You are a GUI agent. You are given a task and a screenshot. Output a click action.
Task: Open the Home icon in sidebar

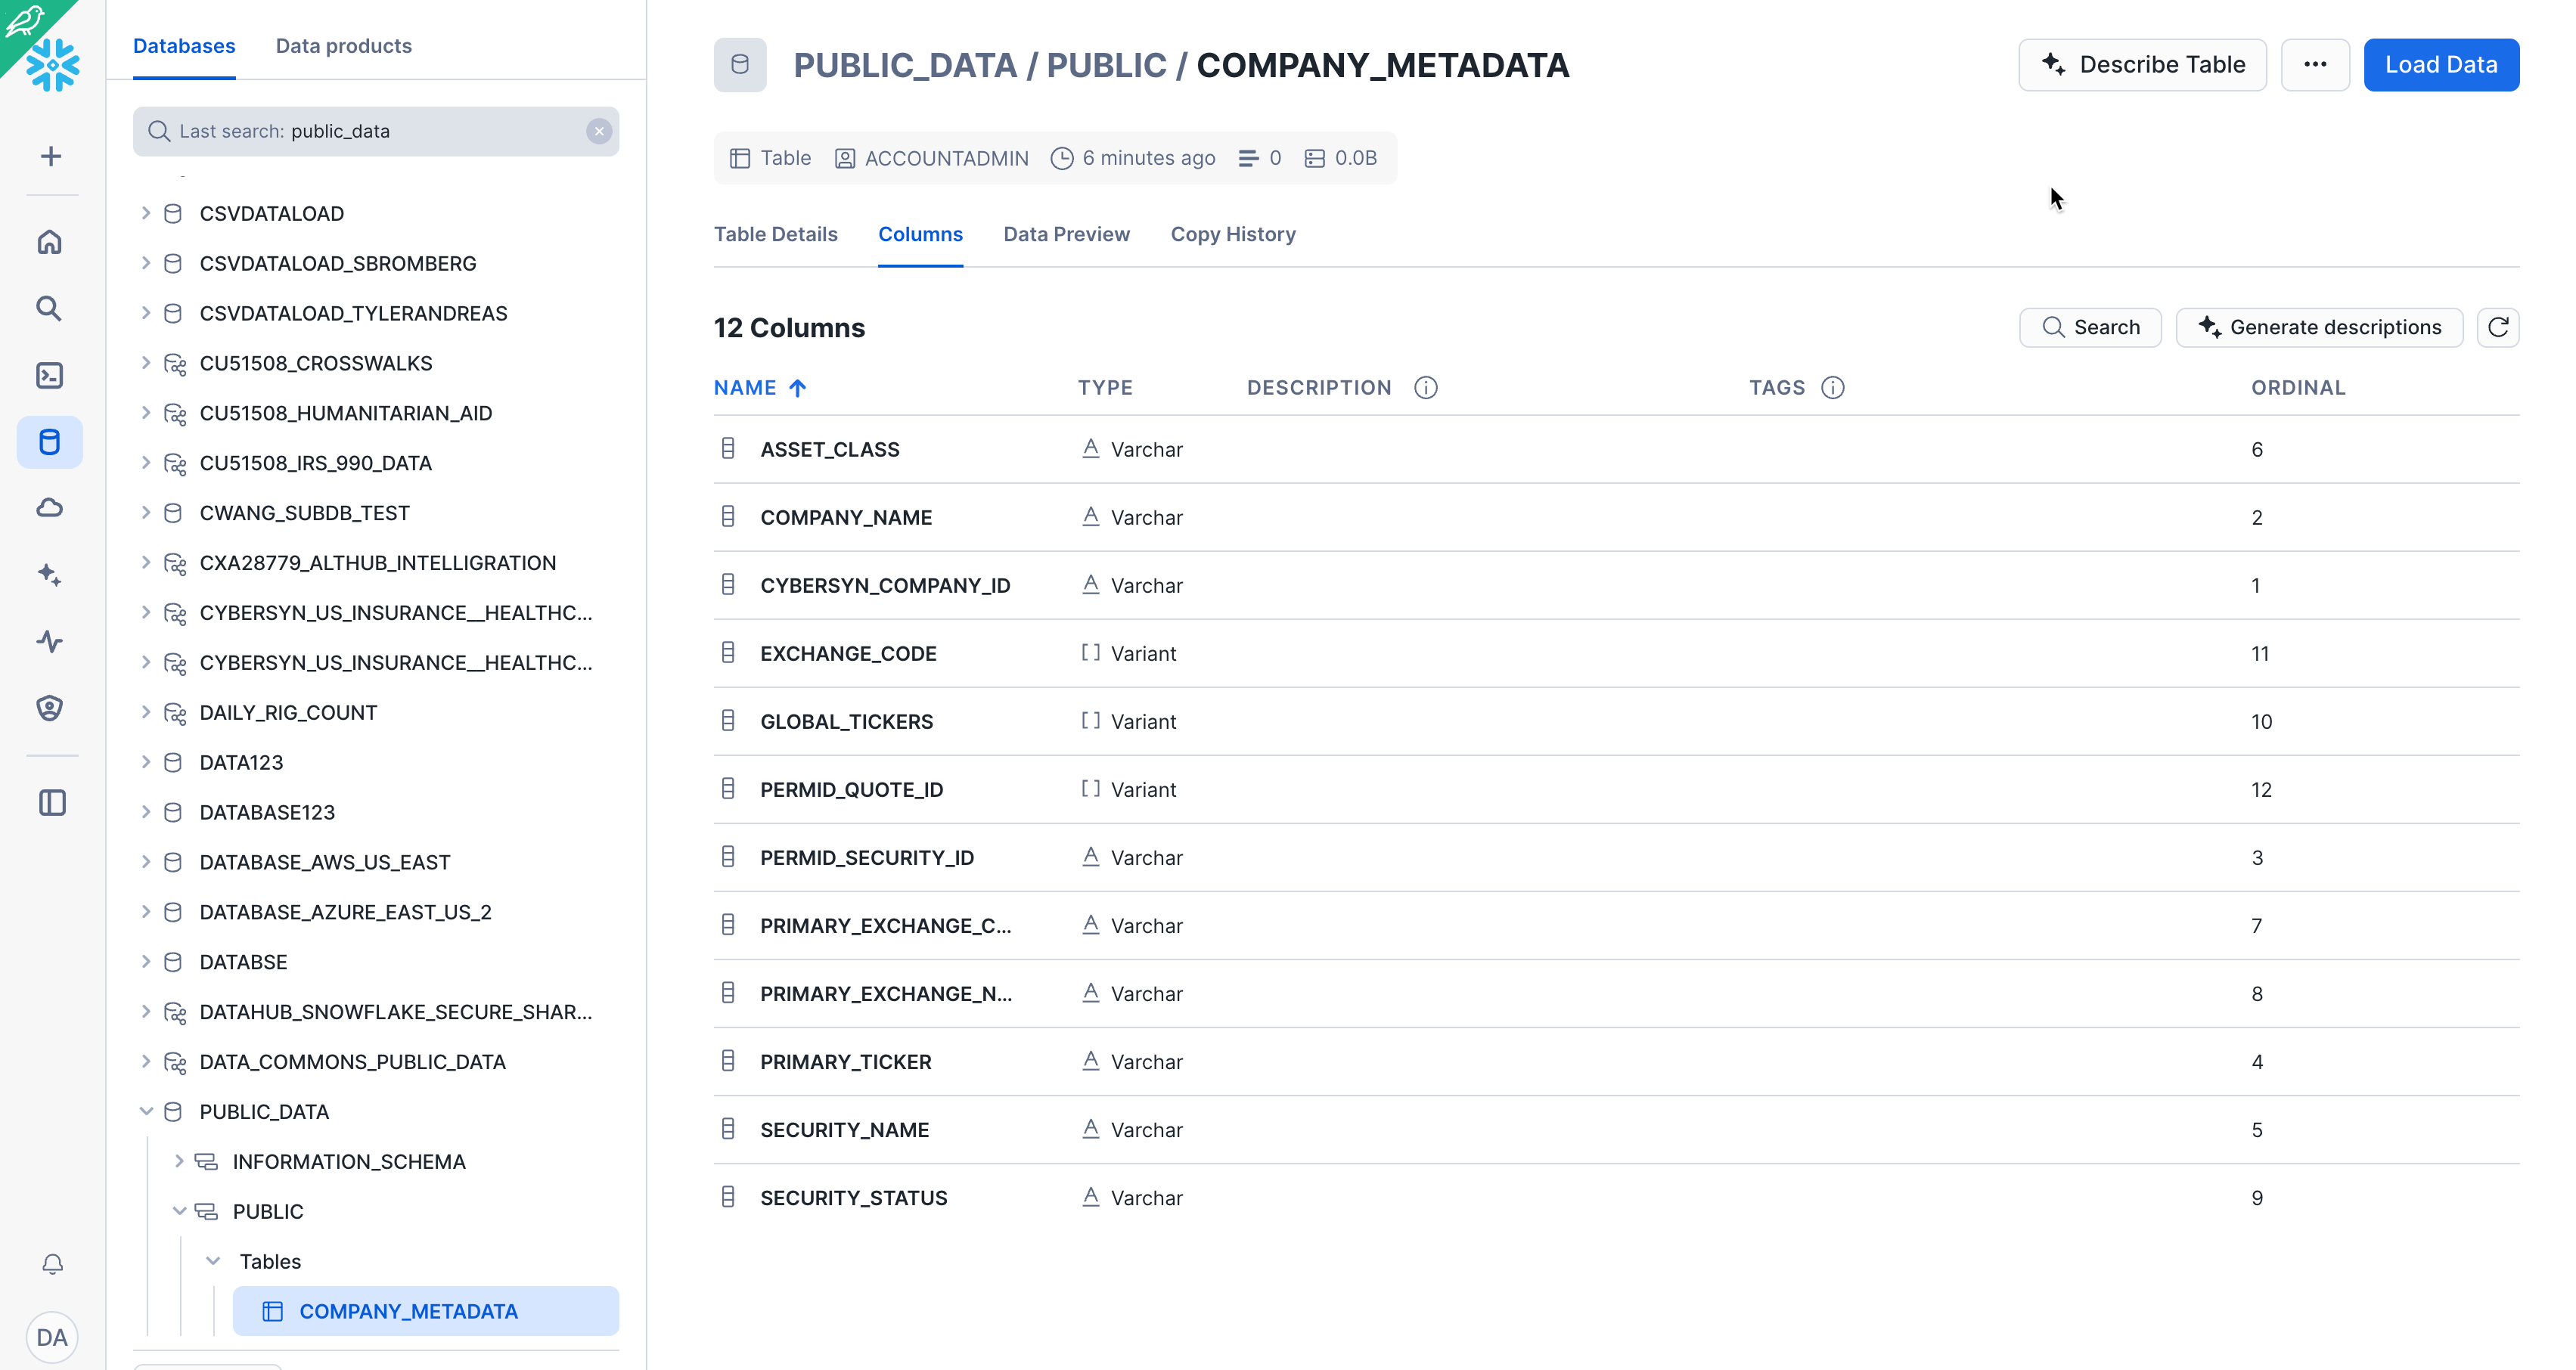point(50,242)
